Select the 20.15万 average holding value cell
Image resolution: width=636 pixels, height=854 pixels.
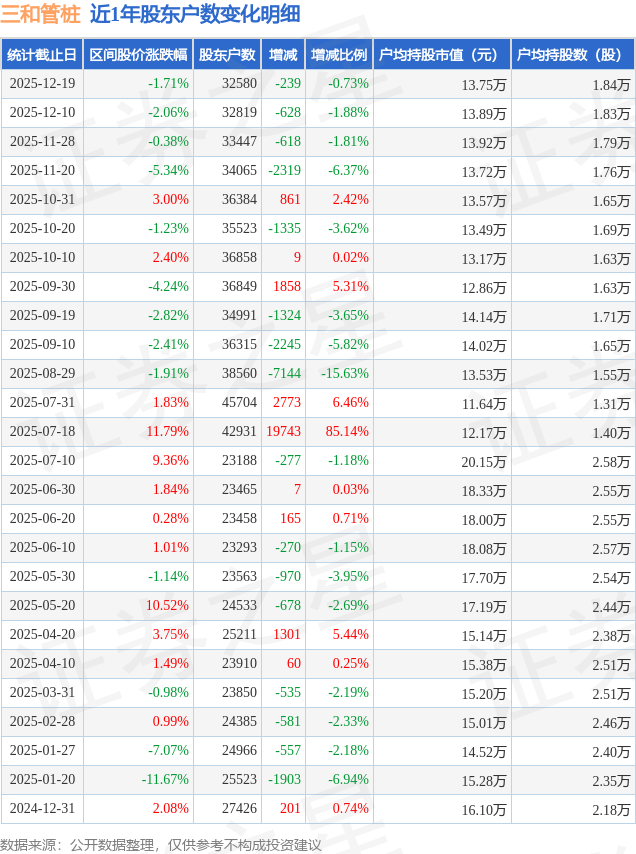[x=484, y=462]
